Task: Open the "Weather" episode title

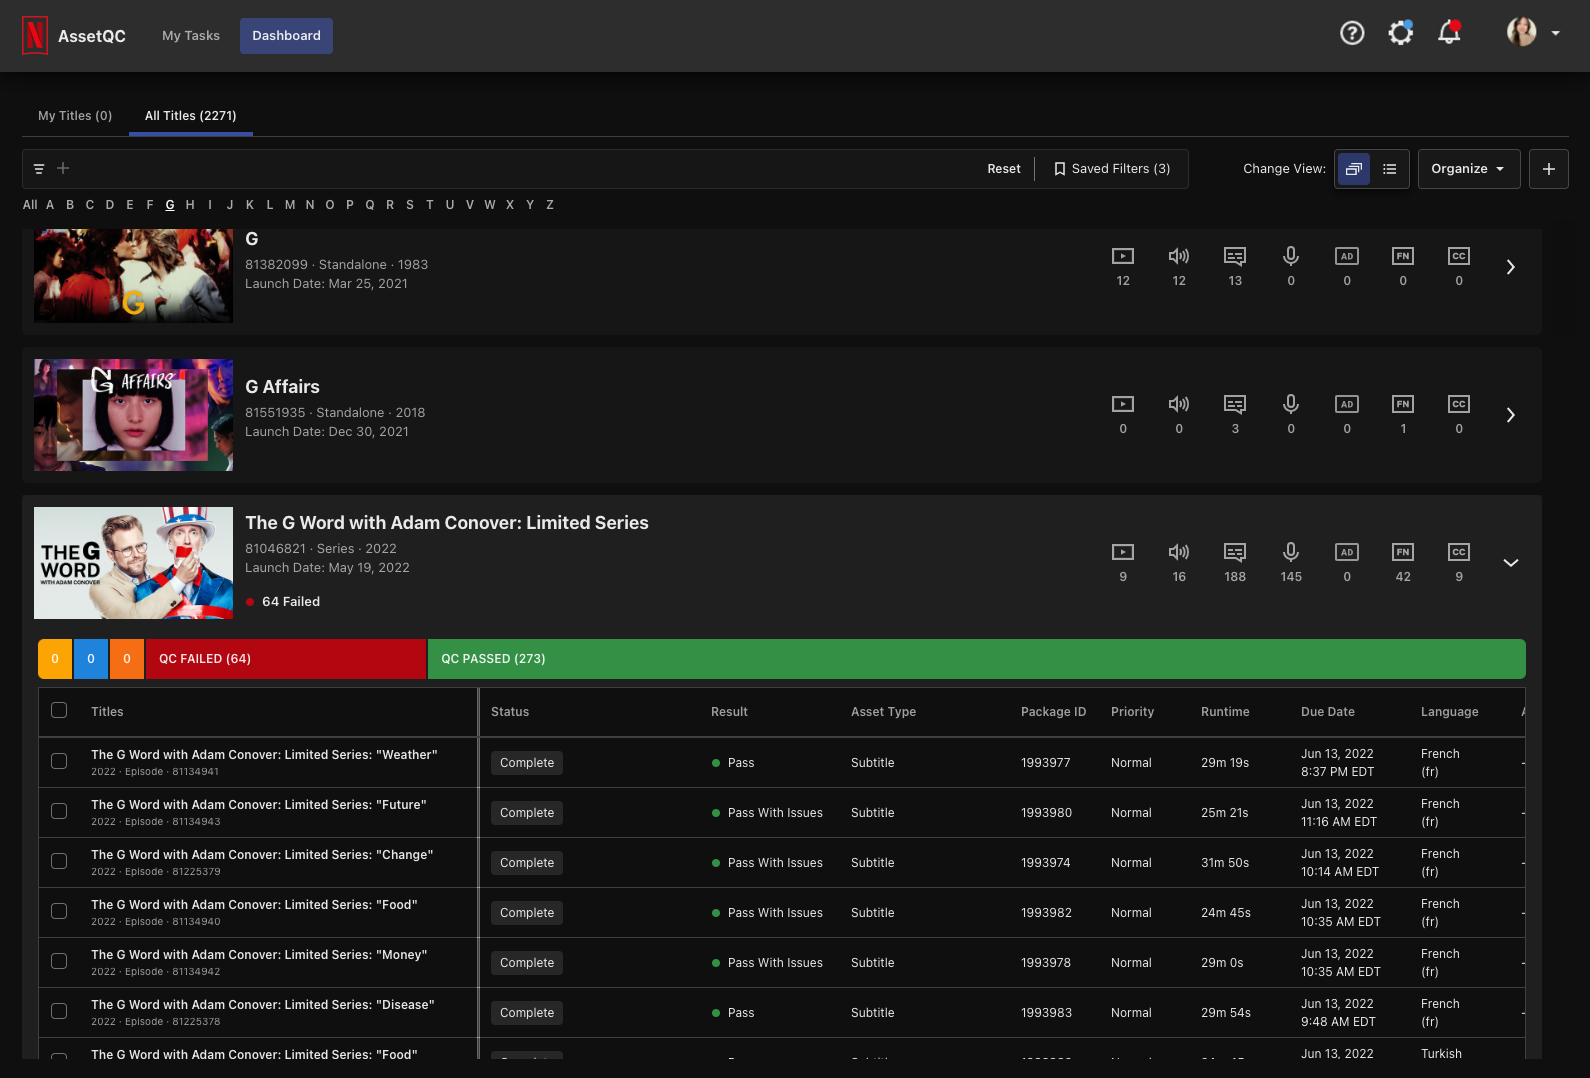Action: tap(264, 755)
